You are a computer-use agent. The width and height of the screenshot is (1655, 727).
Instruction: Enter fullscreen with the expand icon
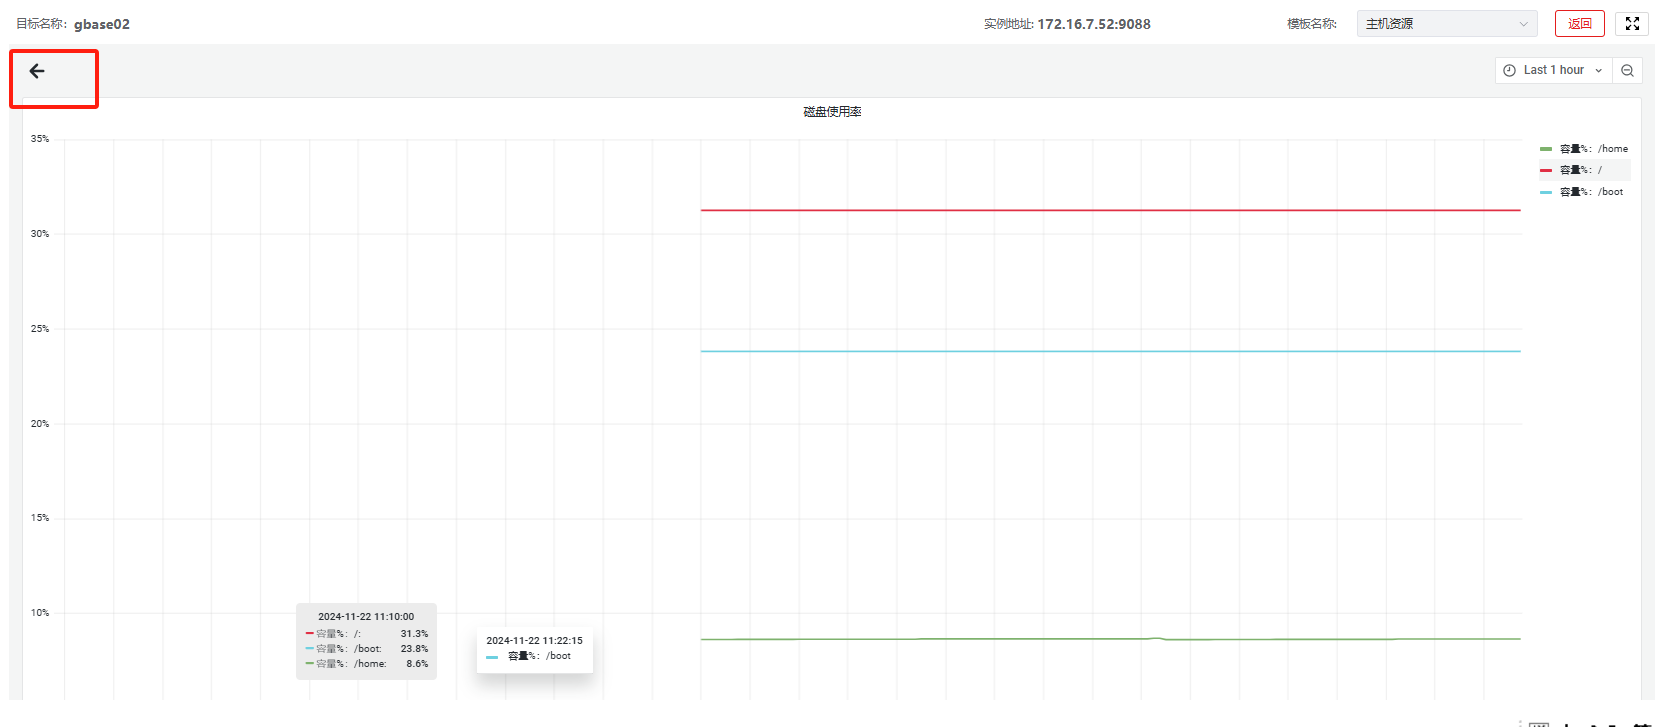[x=1632, y=24]
